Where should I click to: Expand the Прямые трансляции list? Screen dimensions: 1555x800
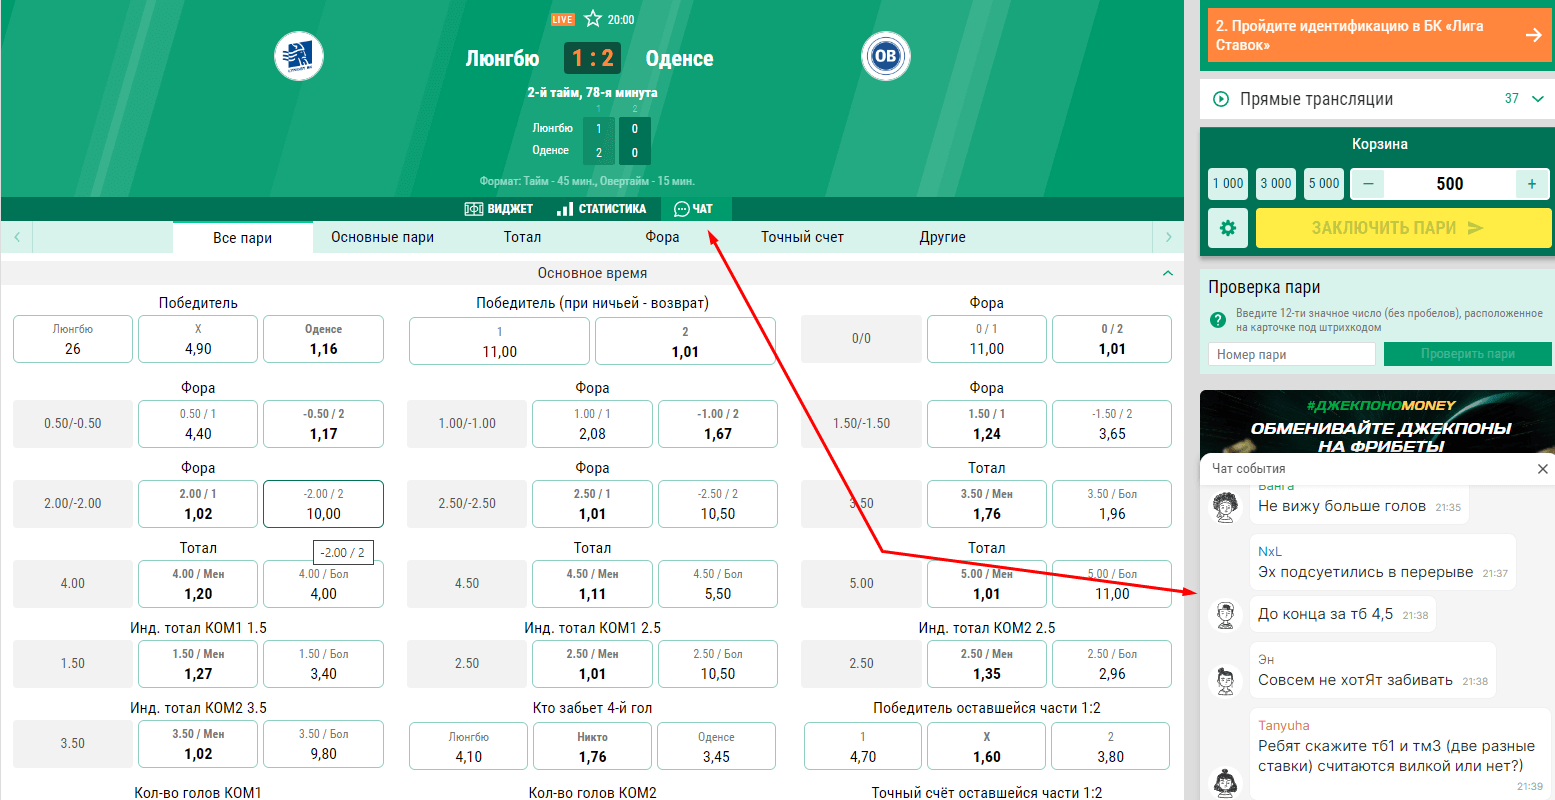point(1538,99)
